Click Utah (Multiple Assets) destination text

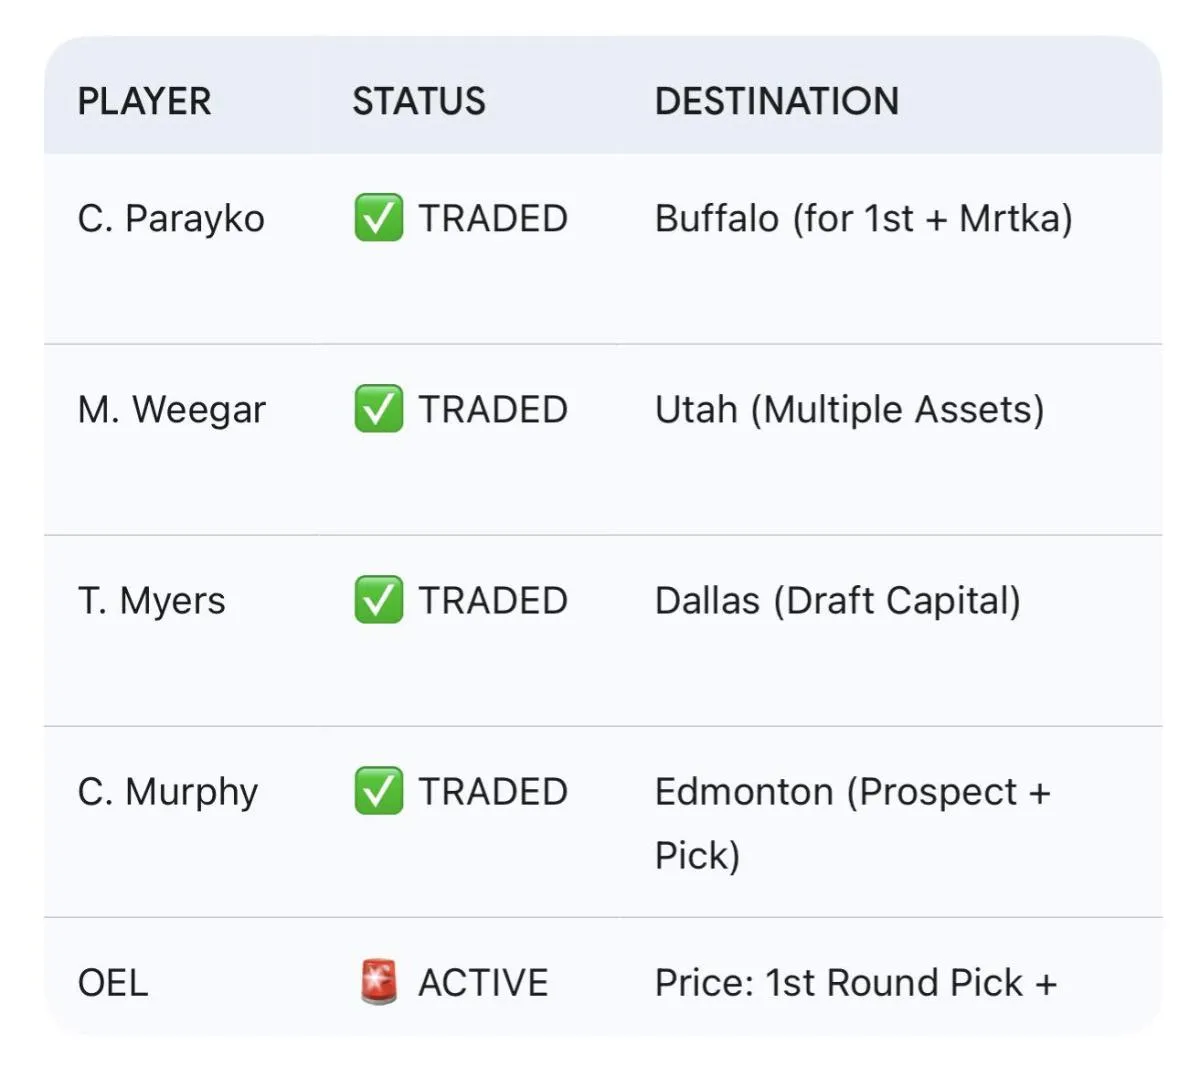[x=849, y=409]
